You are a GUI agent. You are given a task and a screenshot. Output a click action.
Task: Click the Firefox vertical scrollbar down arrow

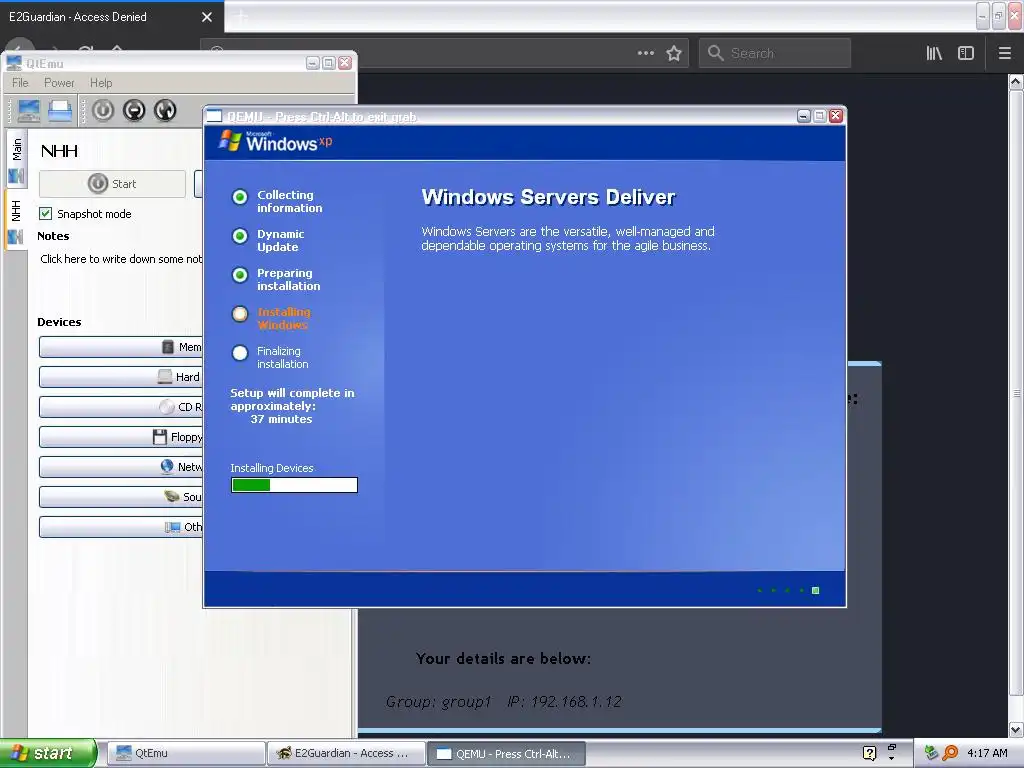1016,729
